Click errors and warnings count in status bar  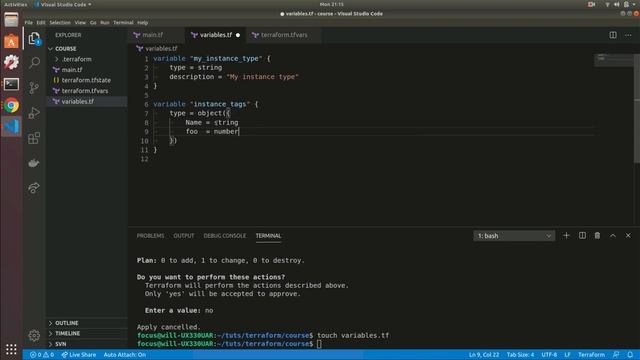pyautogui.click(x=42, y=355)
